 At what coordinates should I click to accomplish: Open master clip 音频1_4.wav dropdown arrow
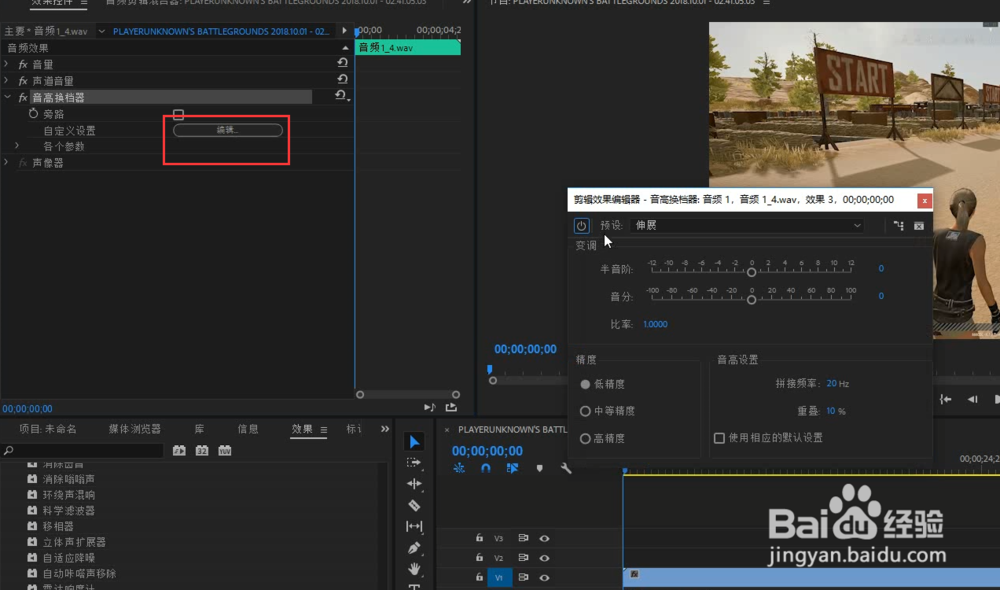[101, 31]
